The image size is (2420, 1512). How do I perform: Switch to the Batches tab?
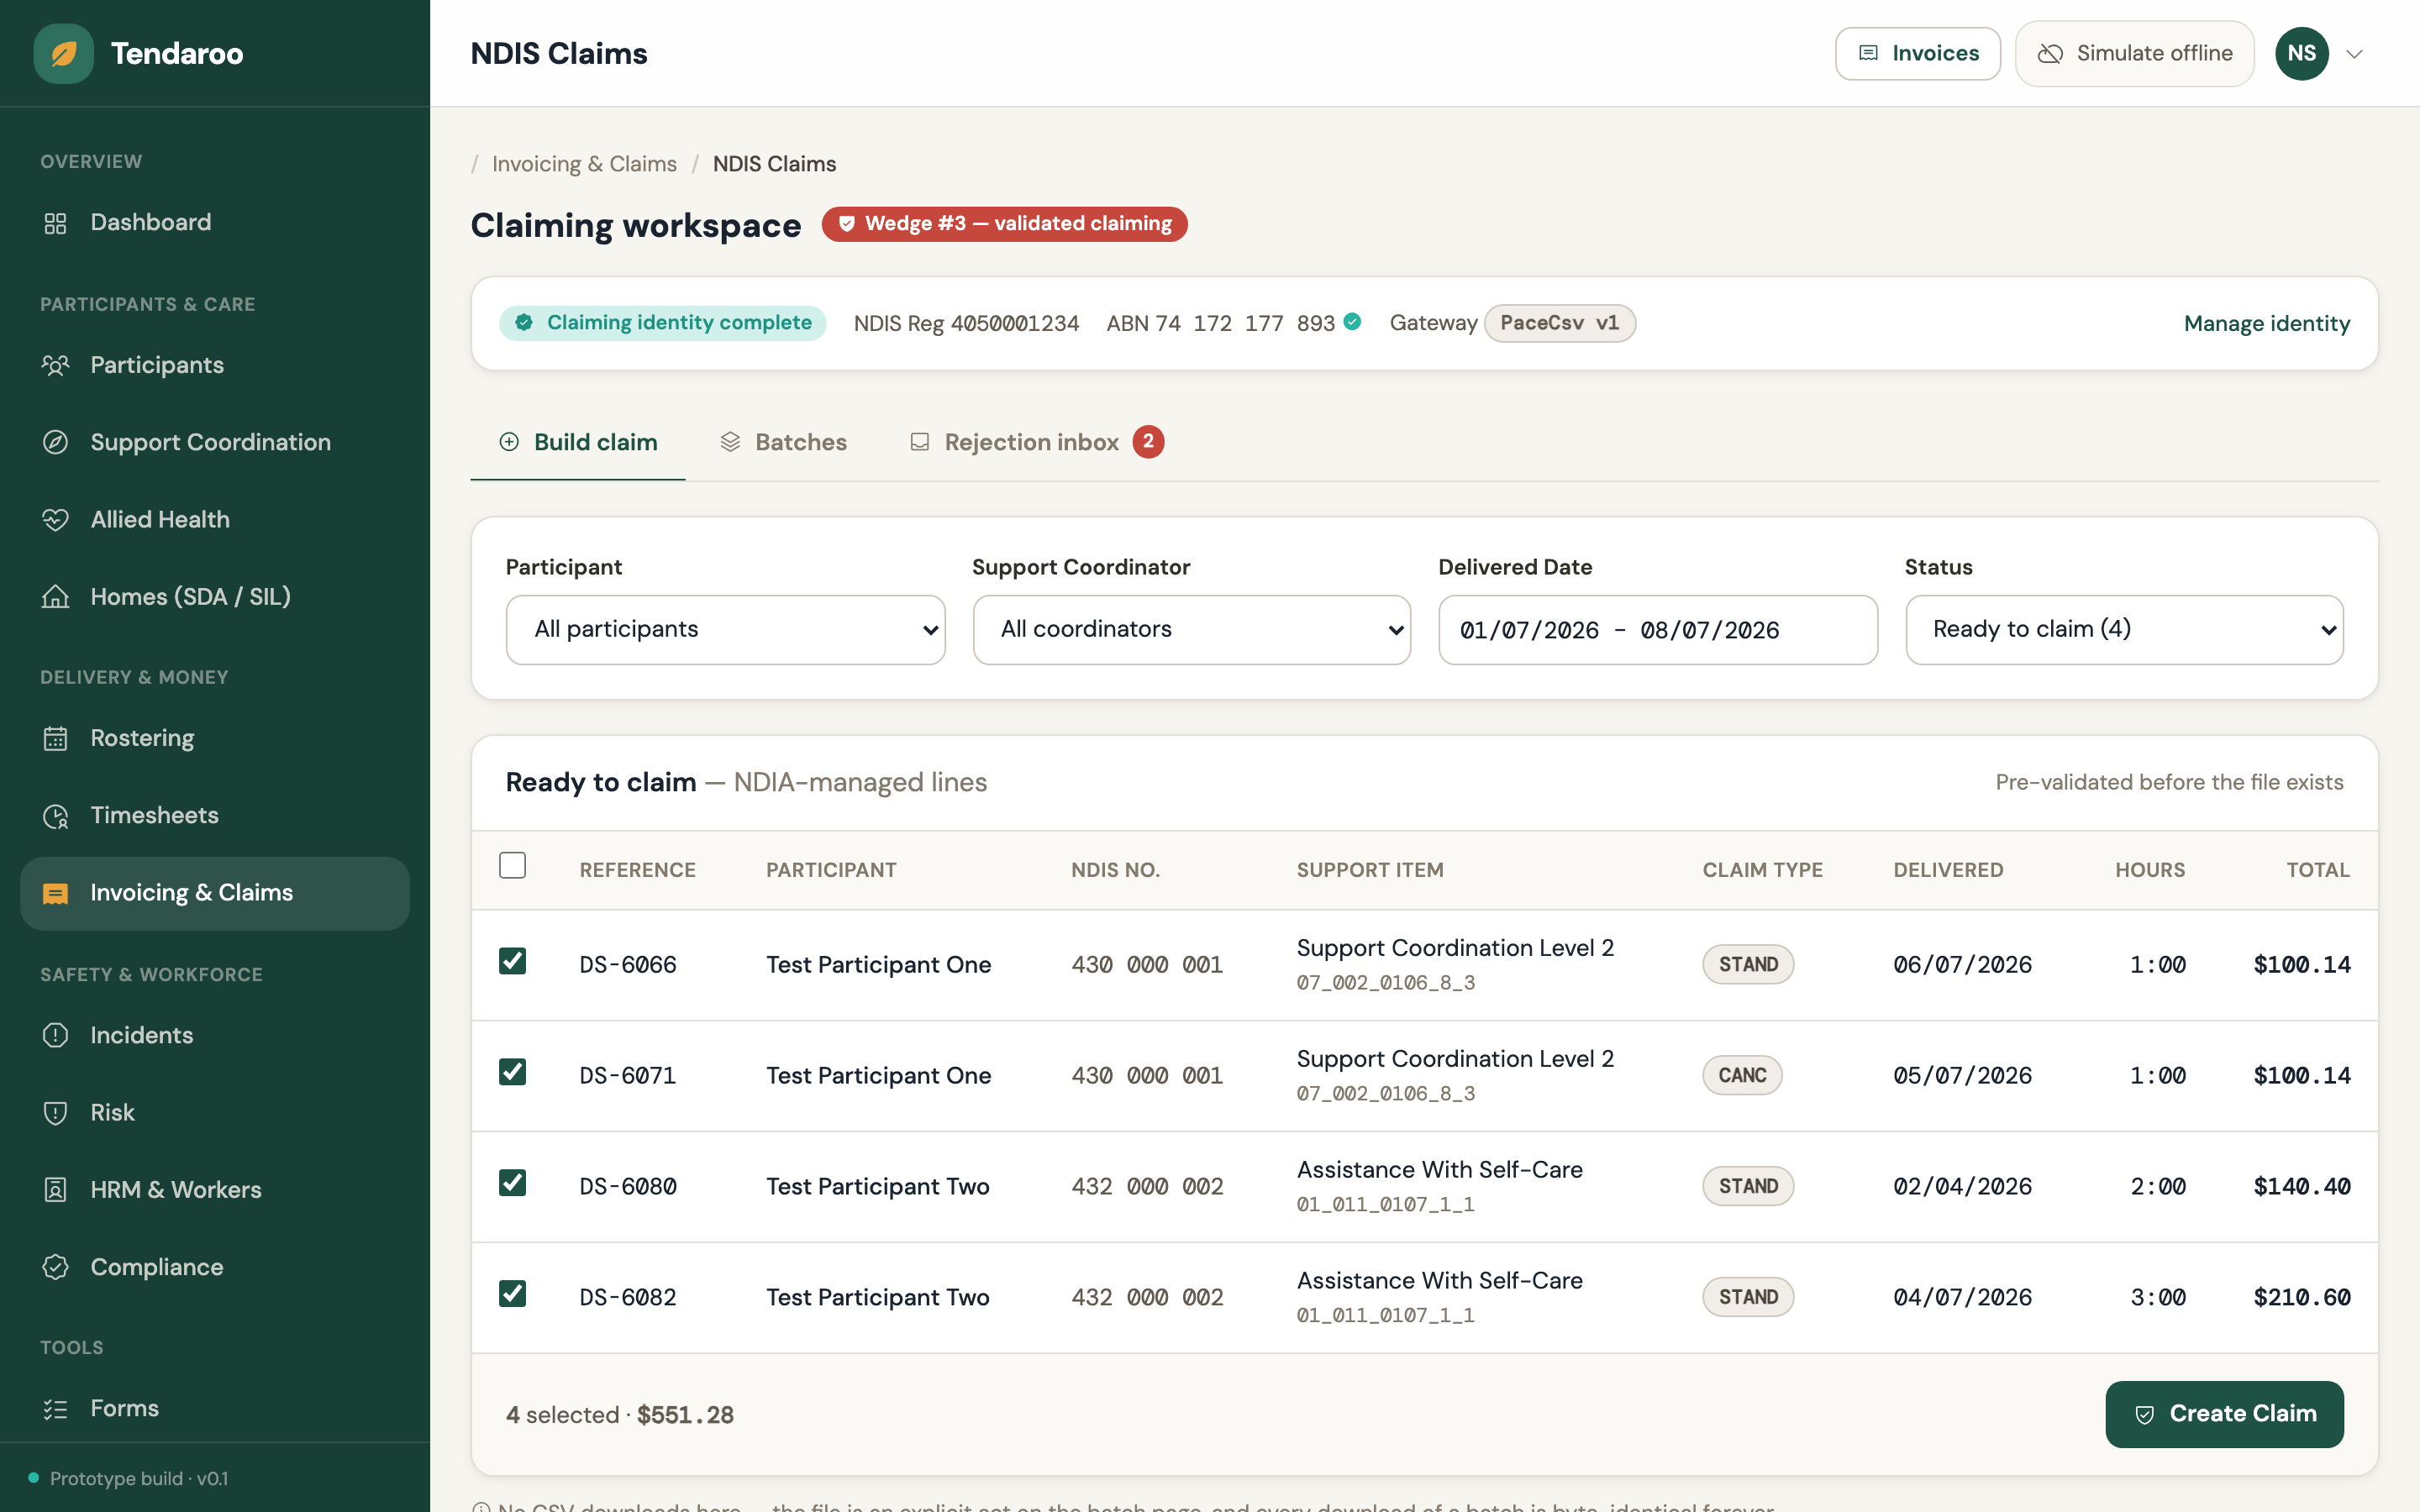click(x=783, y=442)
